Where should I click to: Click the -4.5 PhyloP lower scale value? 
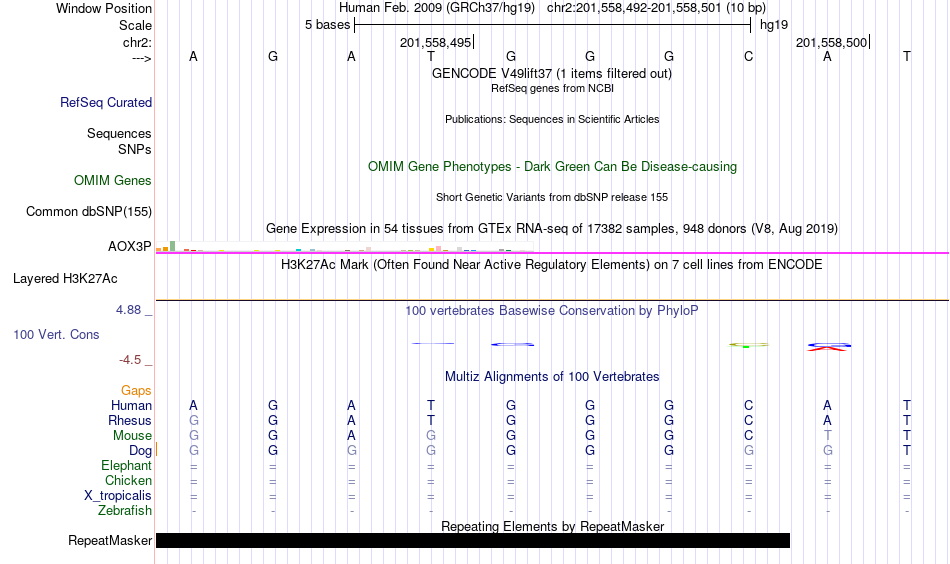pyautogui.click(x=130, y=360)
